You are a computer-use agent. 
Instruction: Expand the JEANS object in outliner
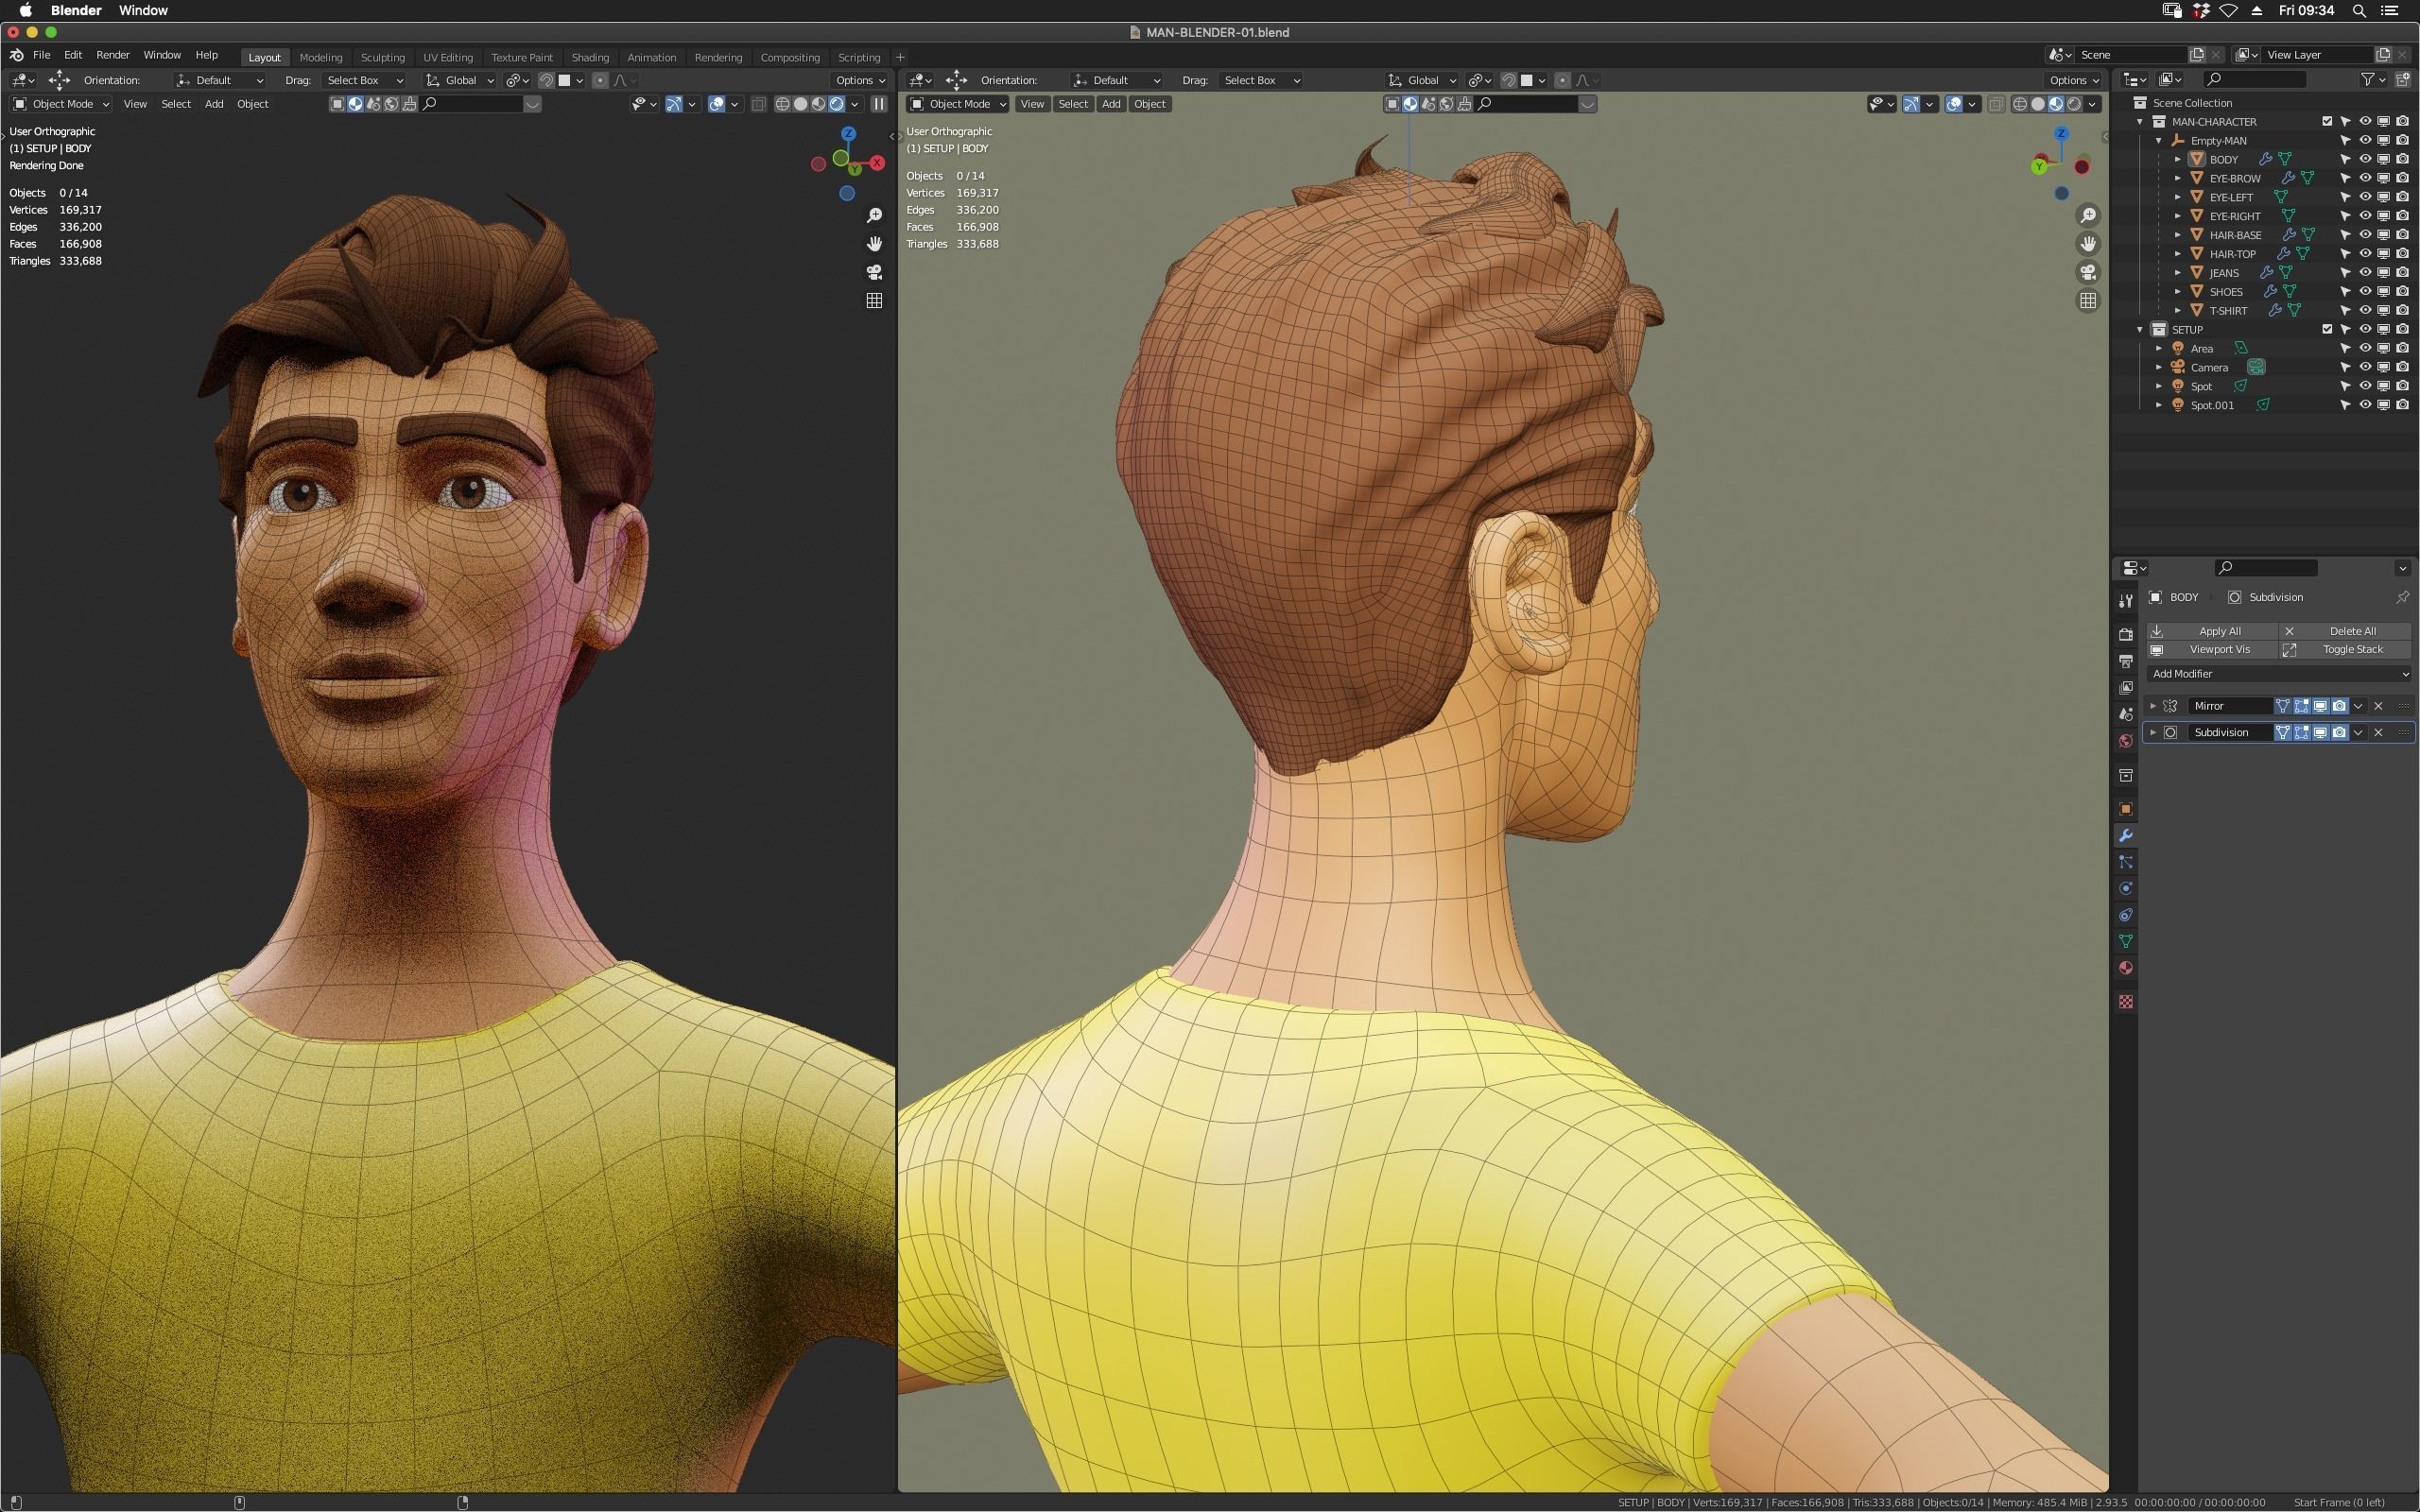click(2178, 273)
